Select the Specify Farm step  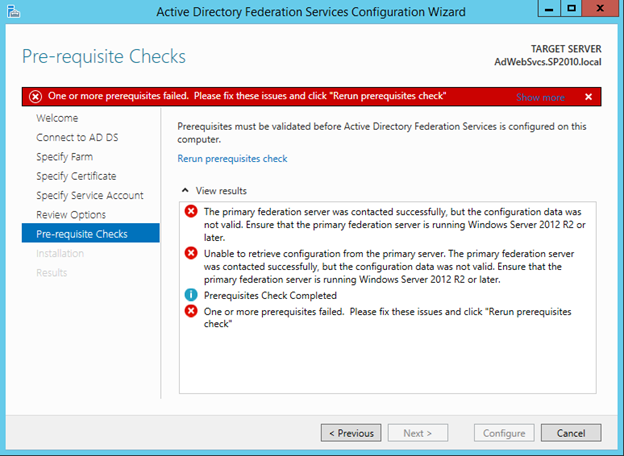[66, 157]
